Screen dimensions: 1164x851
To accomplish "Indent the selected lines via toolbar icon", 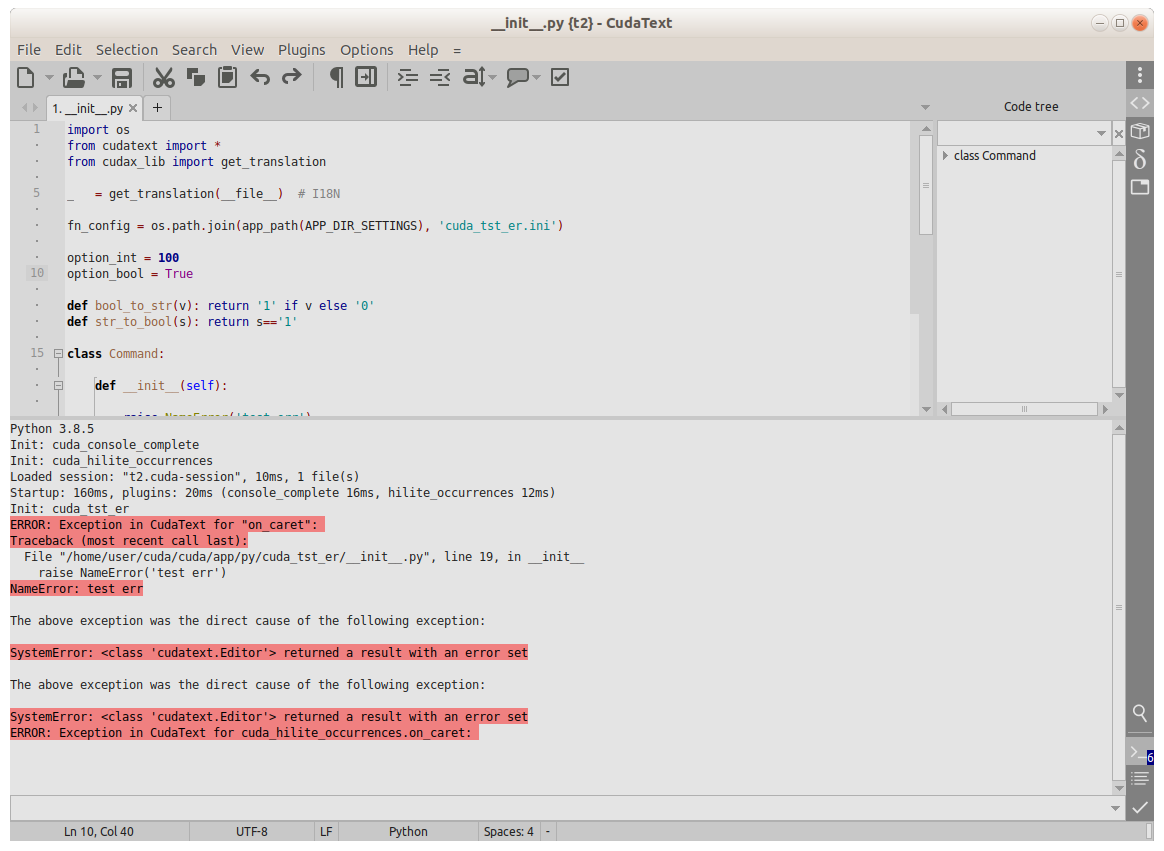I will (x=408, y=77).
